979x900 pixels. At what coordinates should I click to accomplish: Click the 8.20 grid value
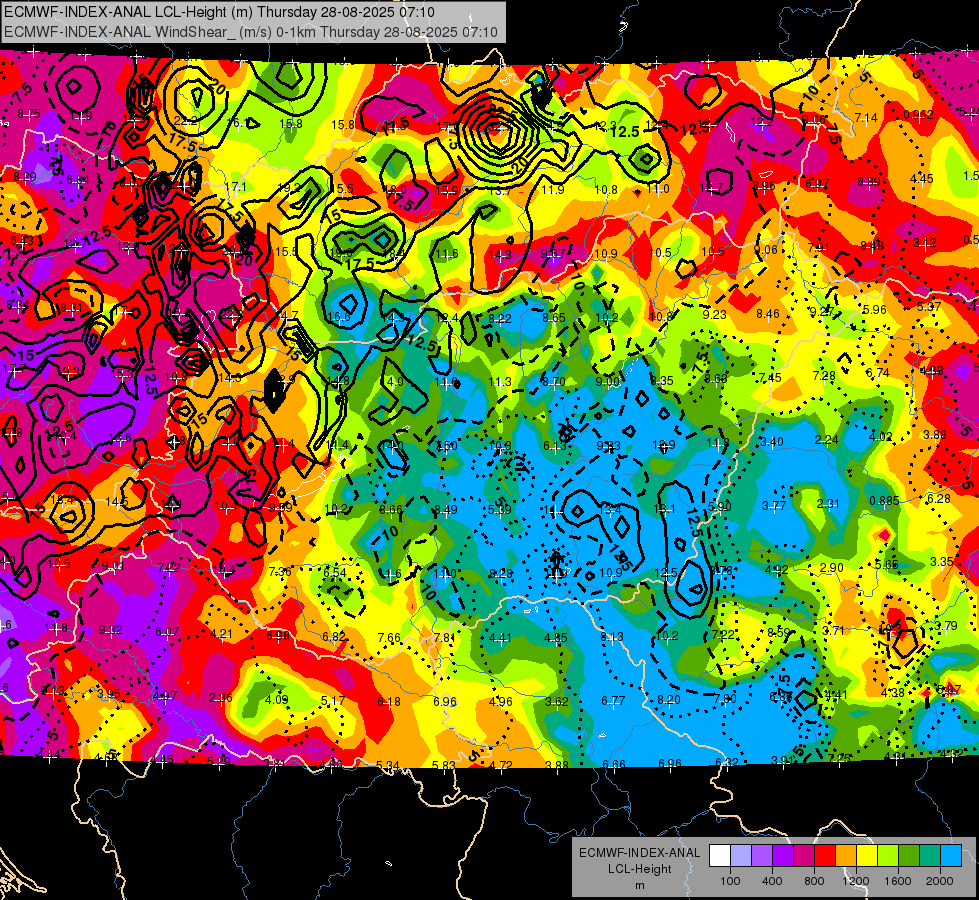pyautogui.click(x=669, y=700)
